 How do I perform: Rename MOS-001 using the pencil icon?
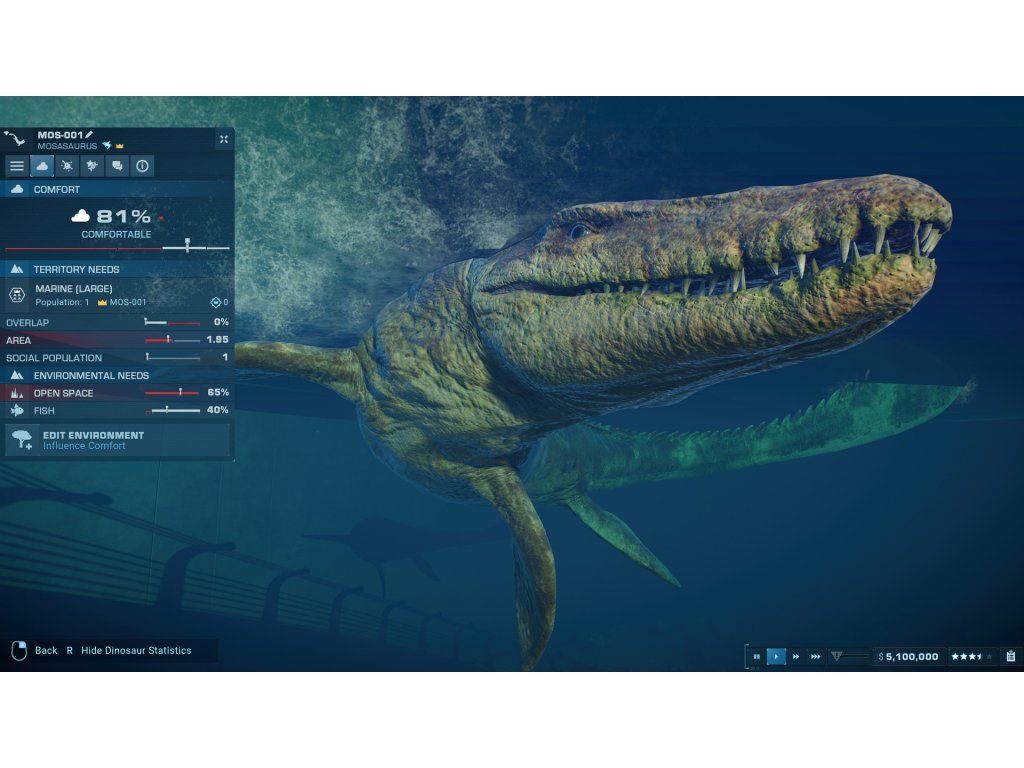[89, 134]
